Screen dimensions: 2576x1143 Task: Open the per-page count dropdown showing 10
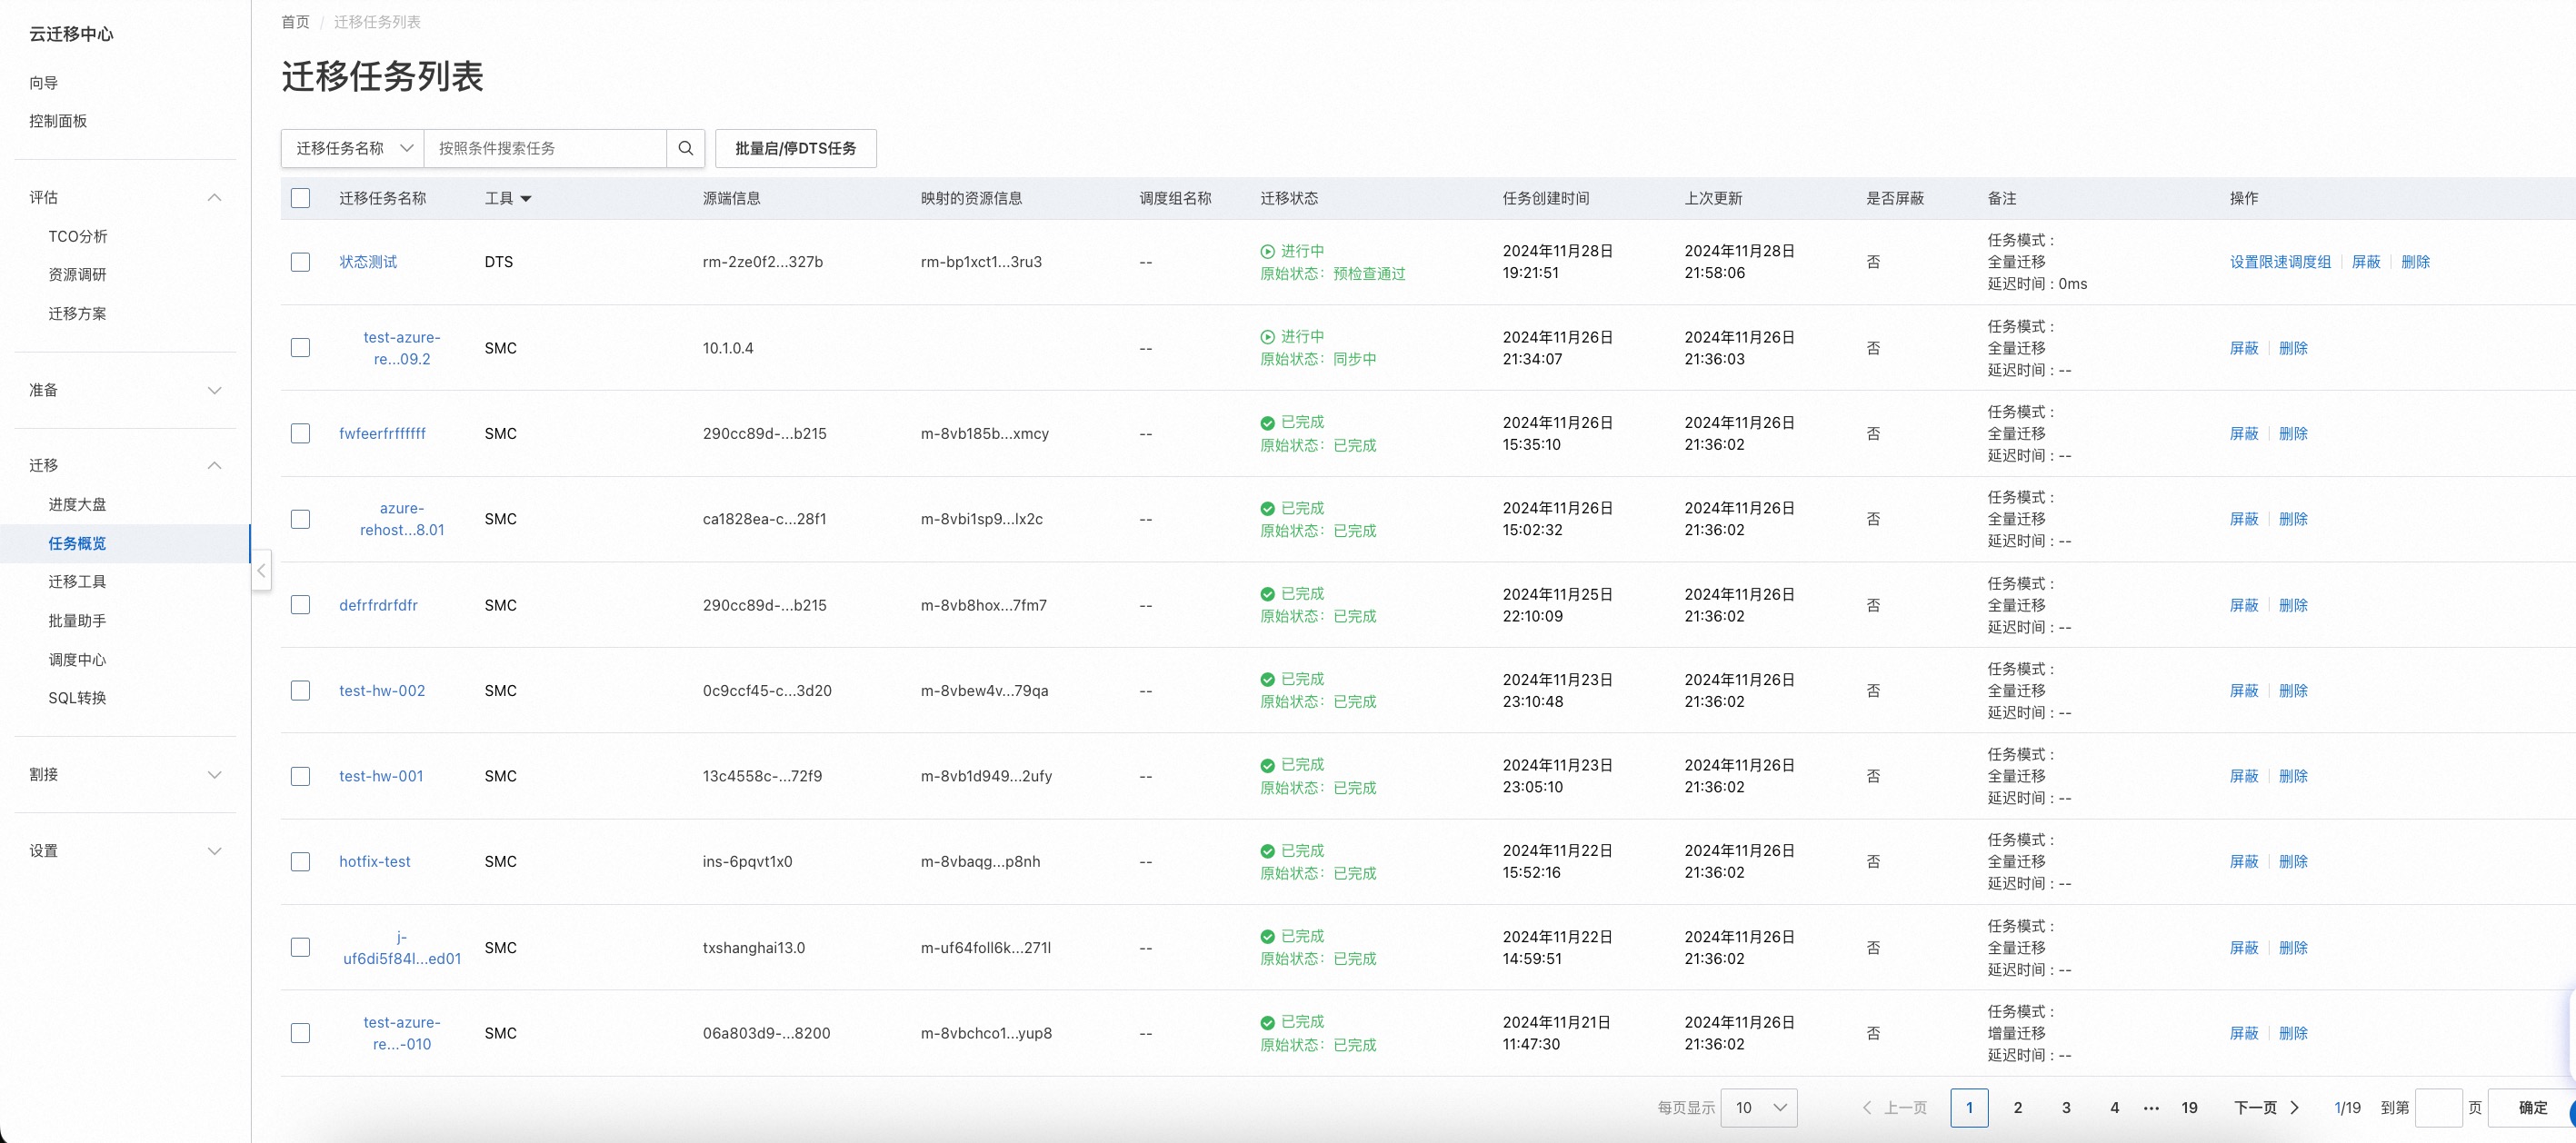(x=1759, y=1108)
